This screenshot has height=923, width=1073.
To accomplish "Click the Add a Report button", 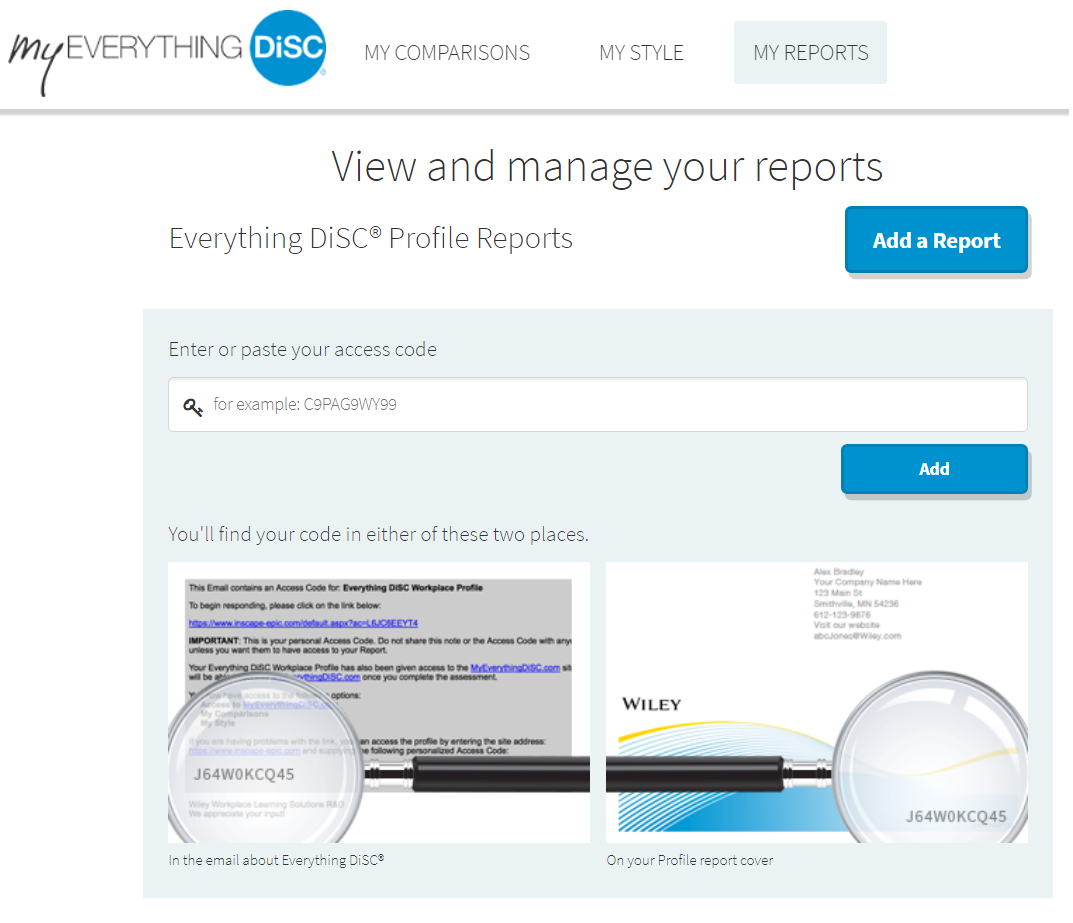I will point(936,240).
